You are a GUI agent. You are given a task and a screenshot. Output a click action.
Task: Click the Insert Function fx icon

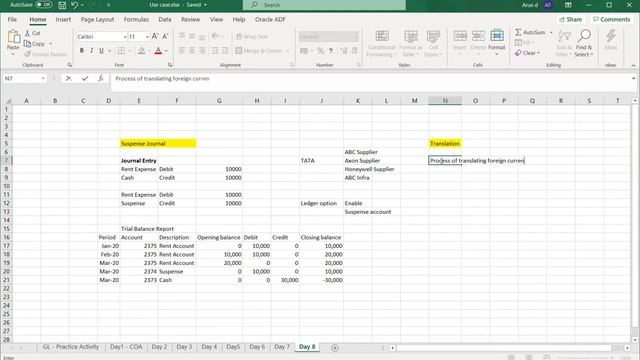pyautogui.click(x=100, y=78)
